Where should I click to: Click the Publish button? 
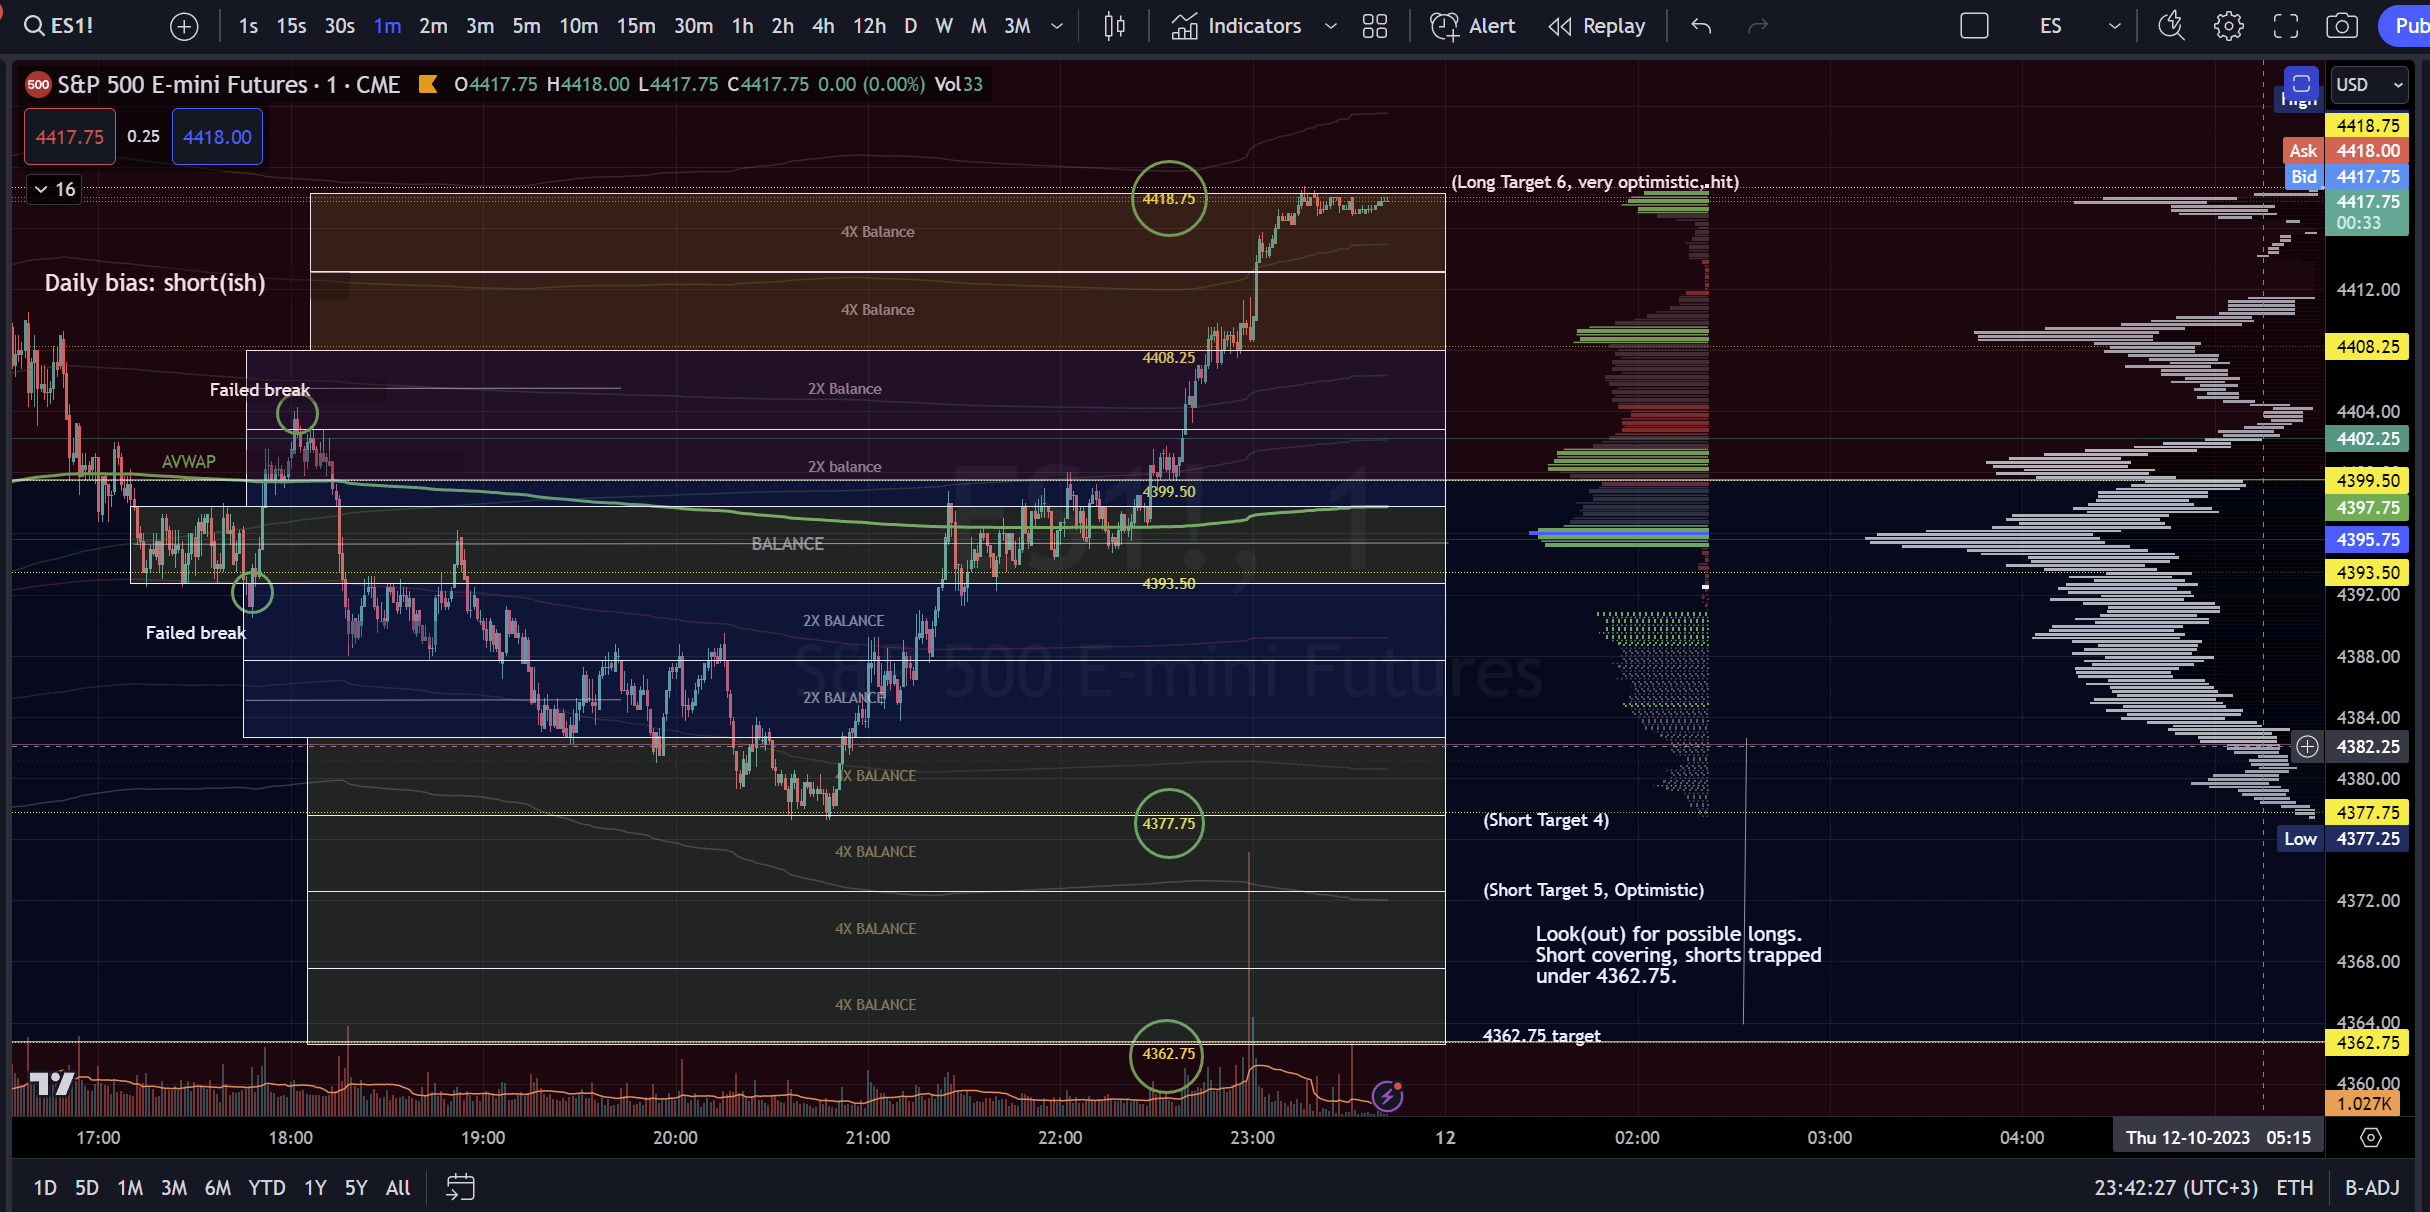[x=2406, y=26]
